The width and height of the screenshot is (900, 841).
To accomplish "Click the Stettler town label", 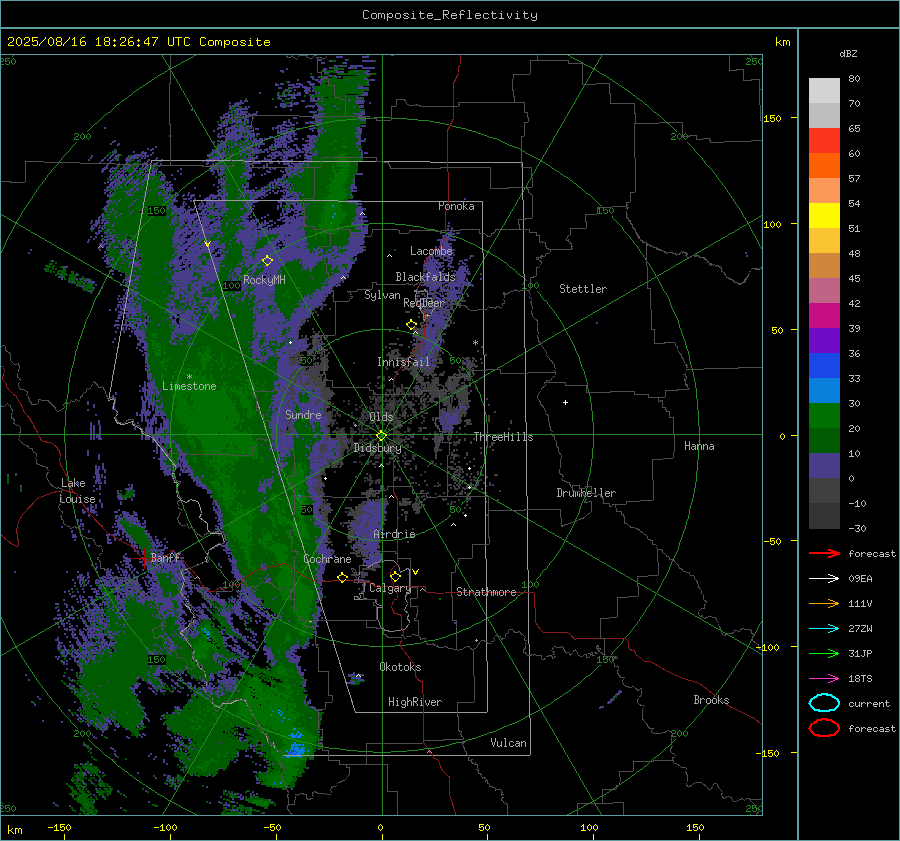I will pos(583,289).
